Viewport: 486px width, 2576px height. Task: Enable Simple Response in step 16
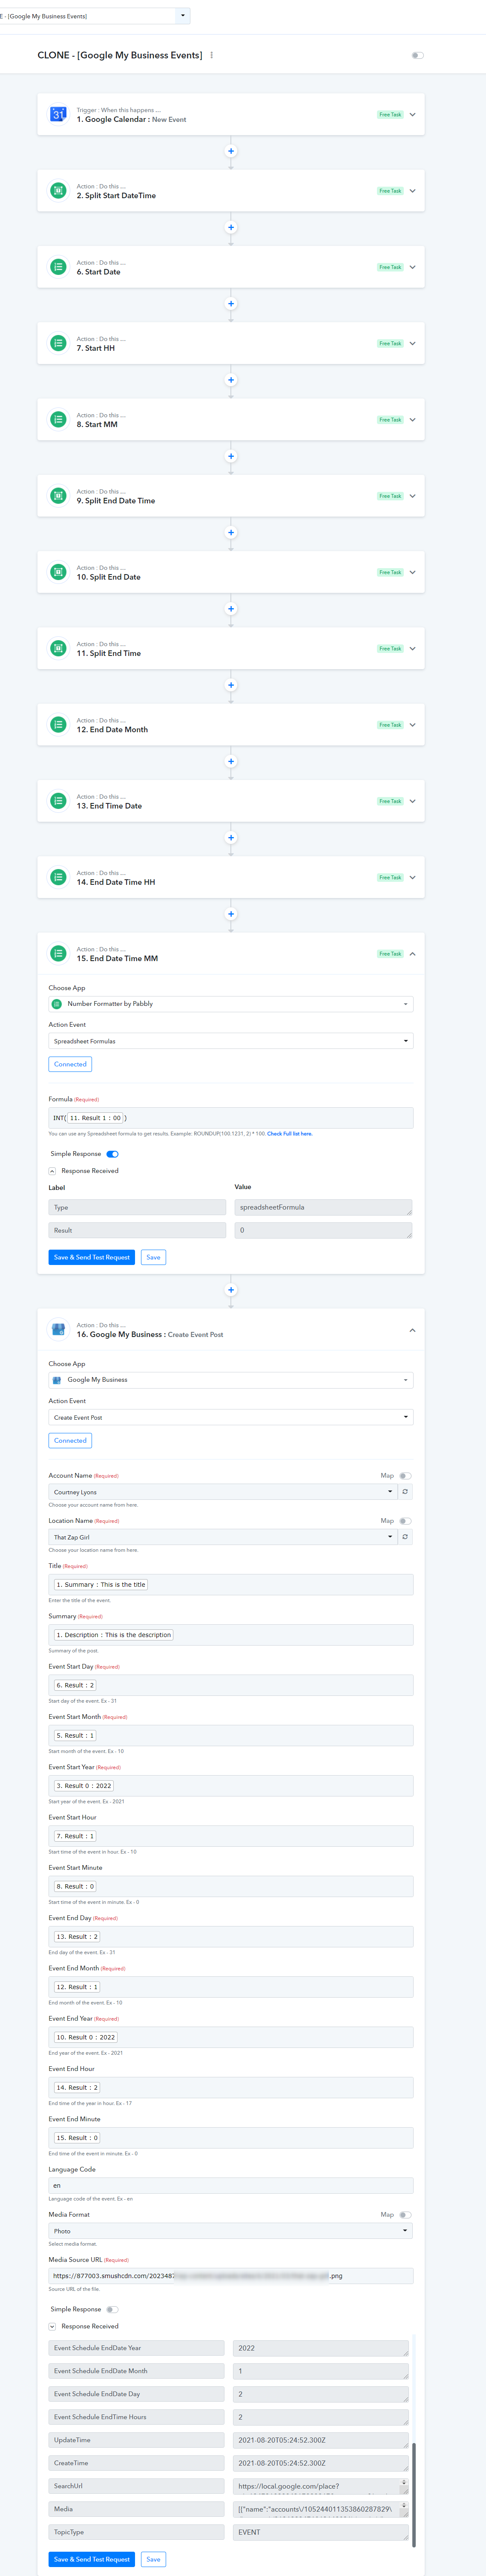(x=112, y=2310)
